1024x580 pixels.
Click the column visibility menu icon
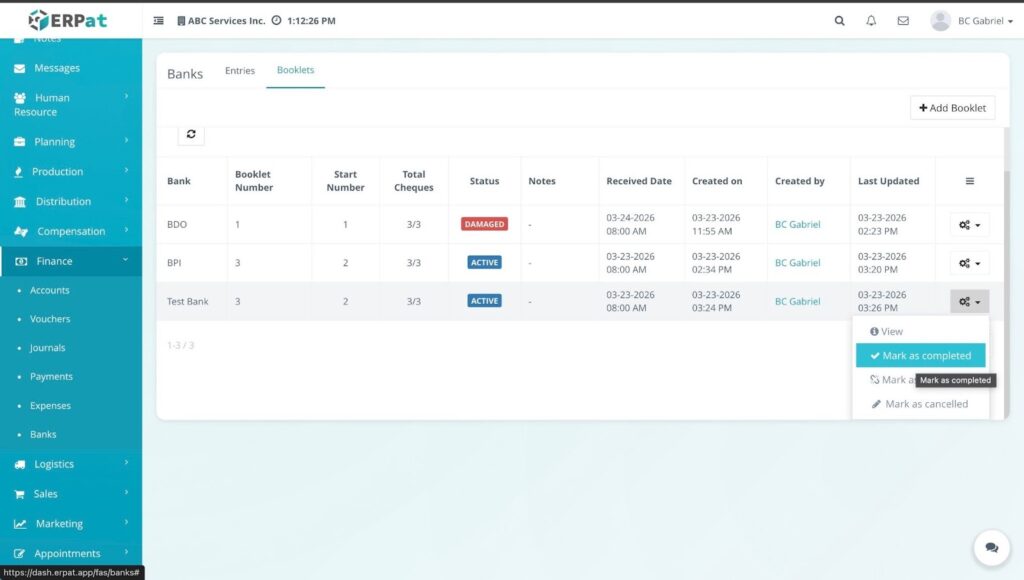[x=969, y=181]
